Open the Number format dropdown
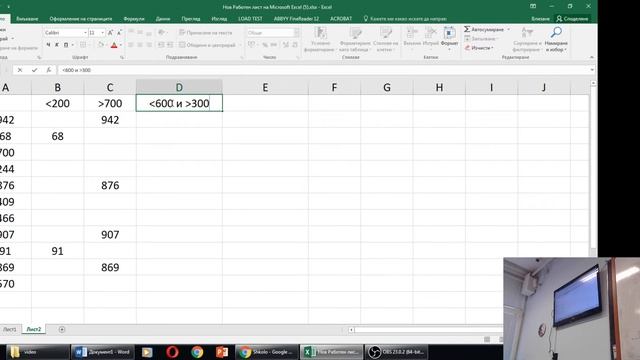Screen dimensions: 640x360 pos(297,33)
